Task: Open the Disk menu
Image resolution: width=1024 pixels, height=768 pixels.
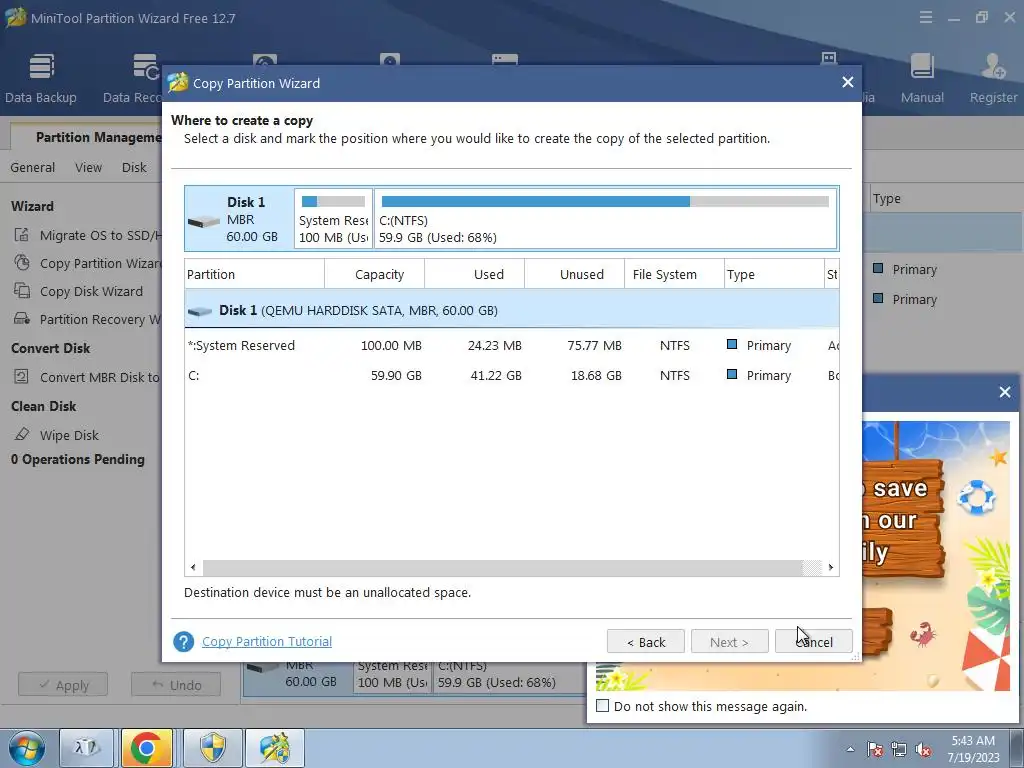Action: tap(134, 167)
